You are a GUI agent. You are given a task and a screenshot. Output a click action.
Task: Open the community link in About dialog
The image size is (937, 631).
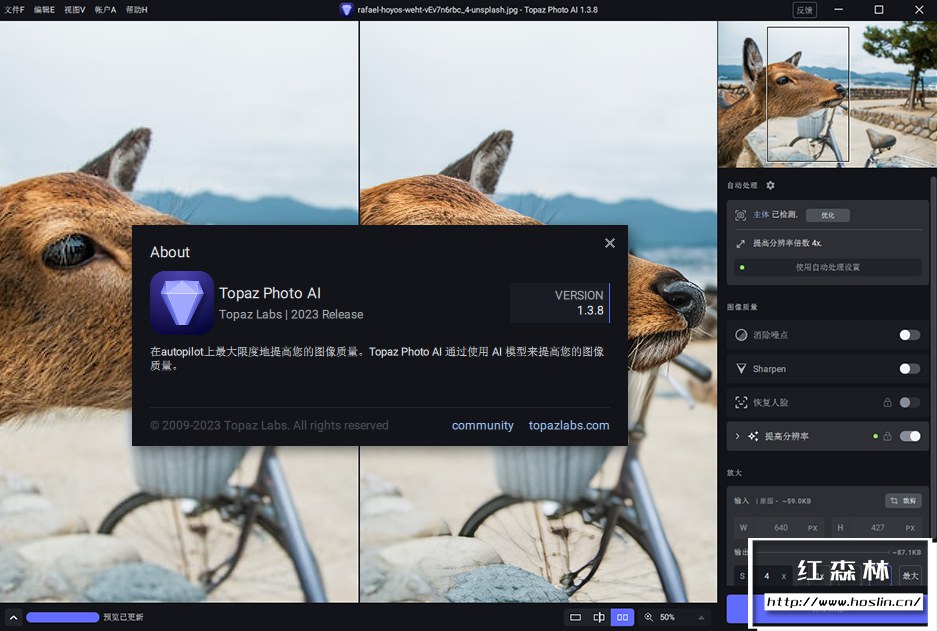pos(482,425)
